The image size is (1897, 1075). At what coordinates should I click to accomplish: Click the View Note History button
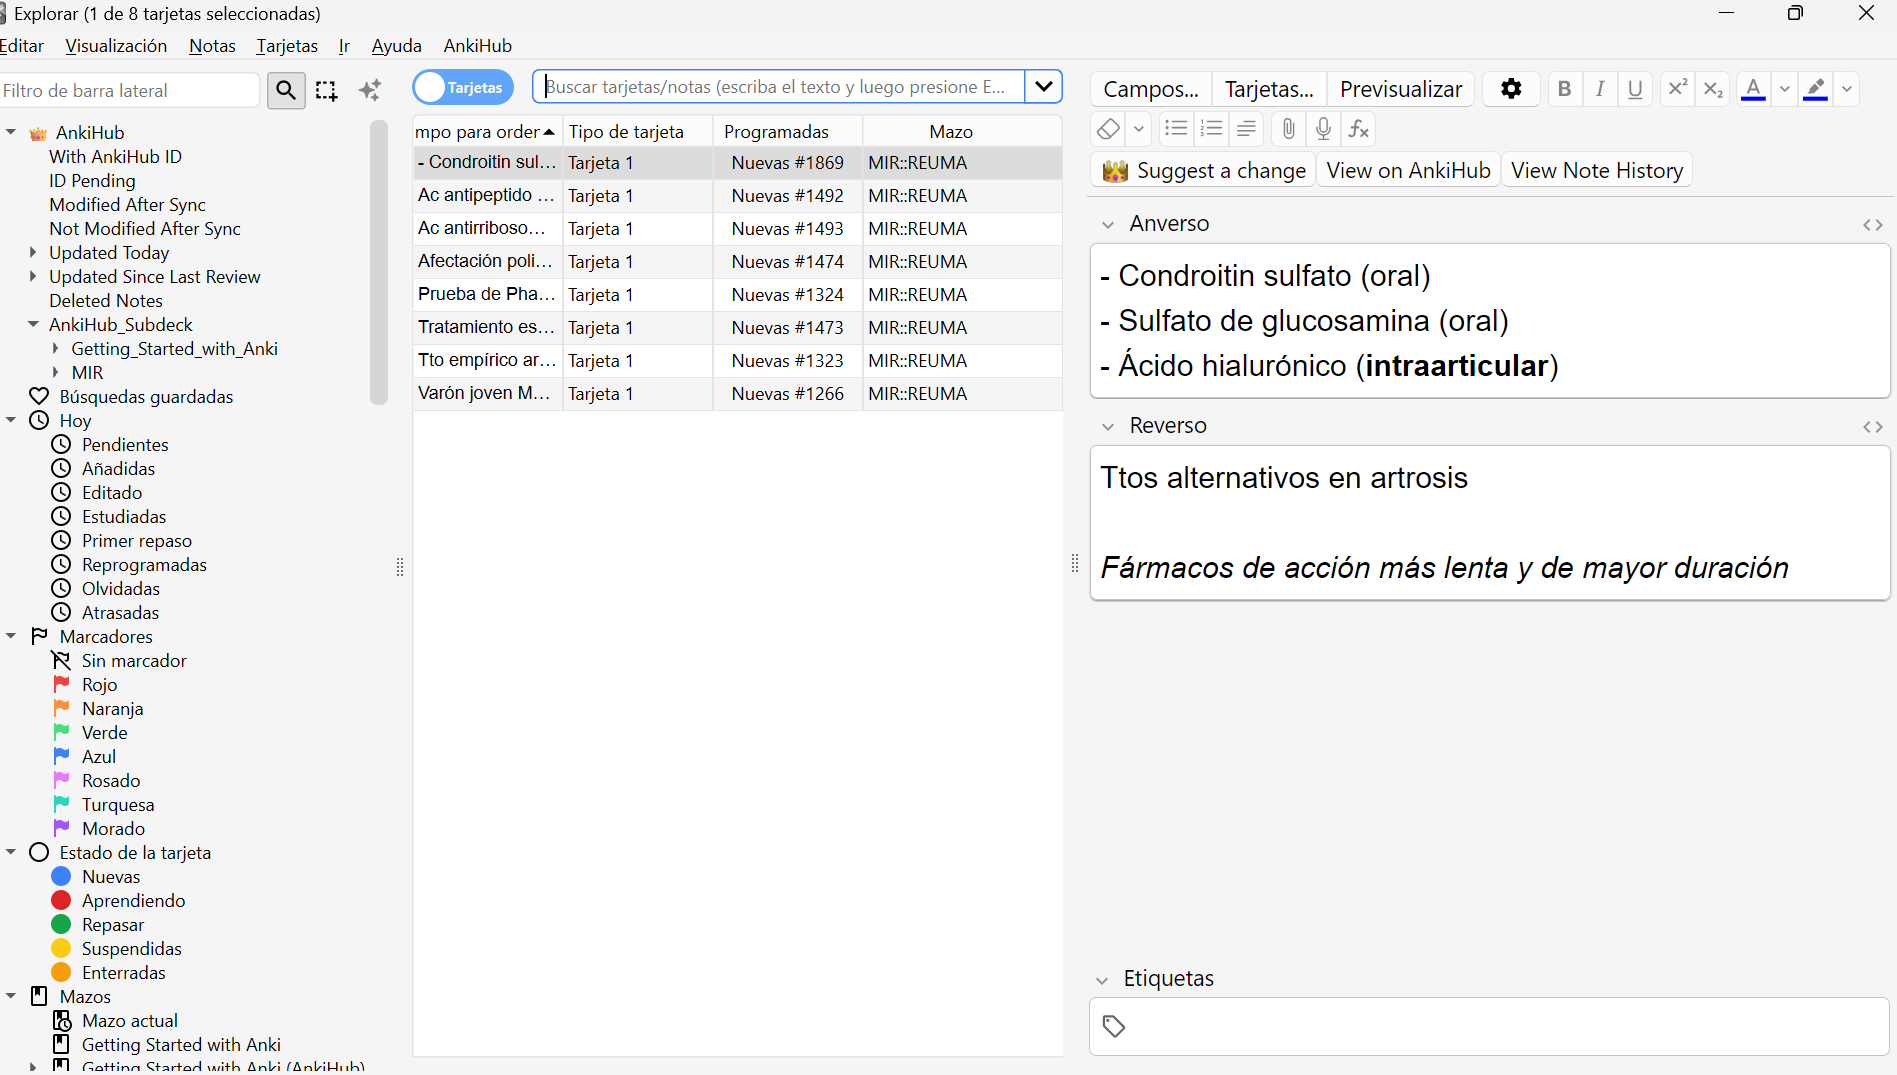pyautogui.click(x=1596, y=170)
